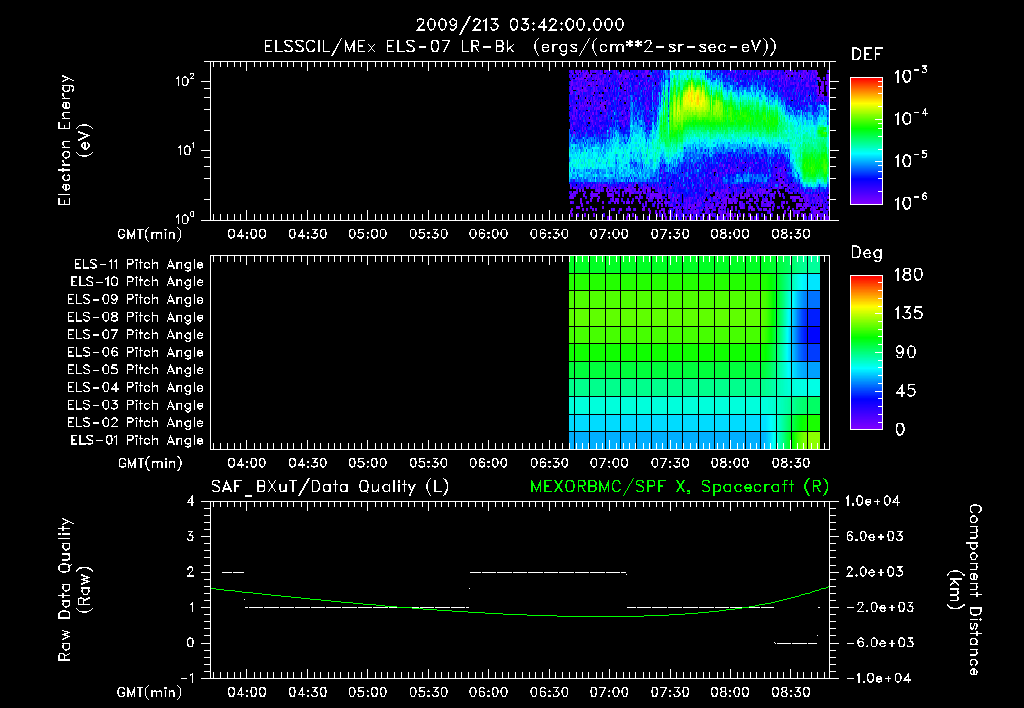Click the 10^-4 DEF scale label
Image resolution: width=1024 pixels, height=708 pixels.
coord(910,118)
